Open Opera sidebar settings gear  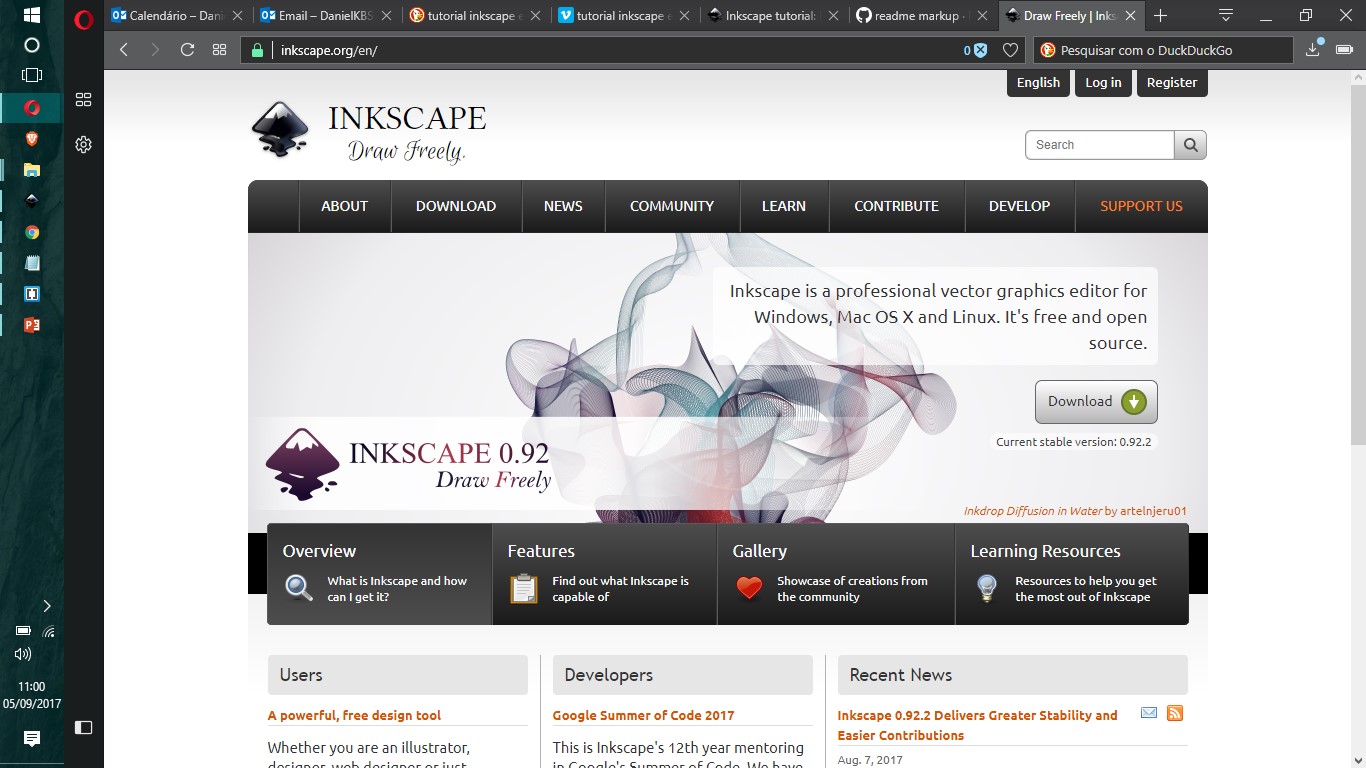pyautogui.click(x=84, y=144)
